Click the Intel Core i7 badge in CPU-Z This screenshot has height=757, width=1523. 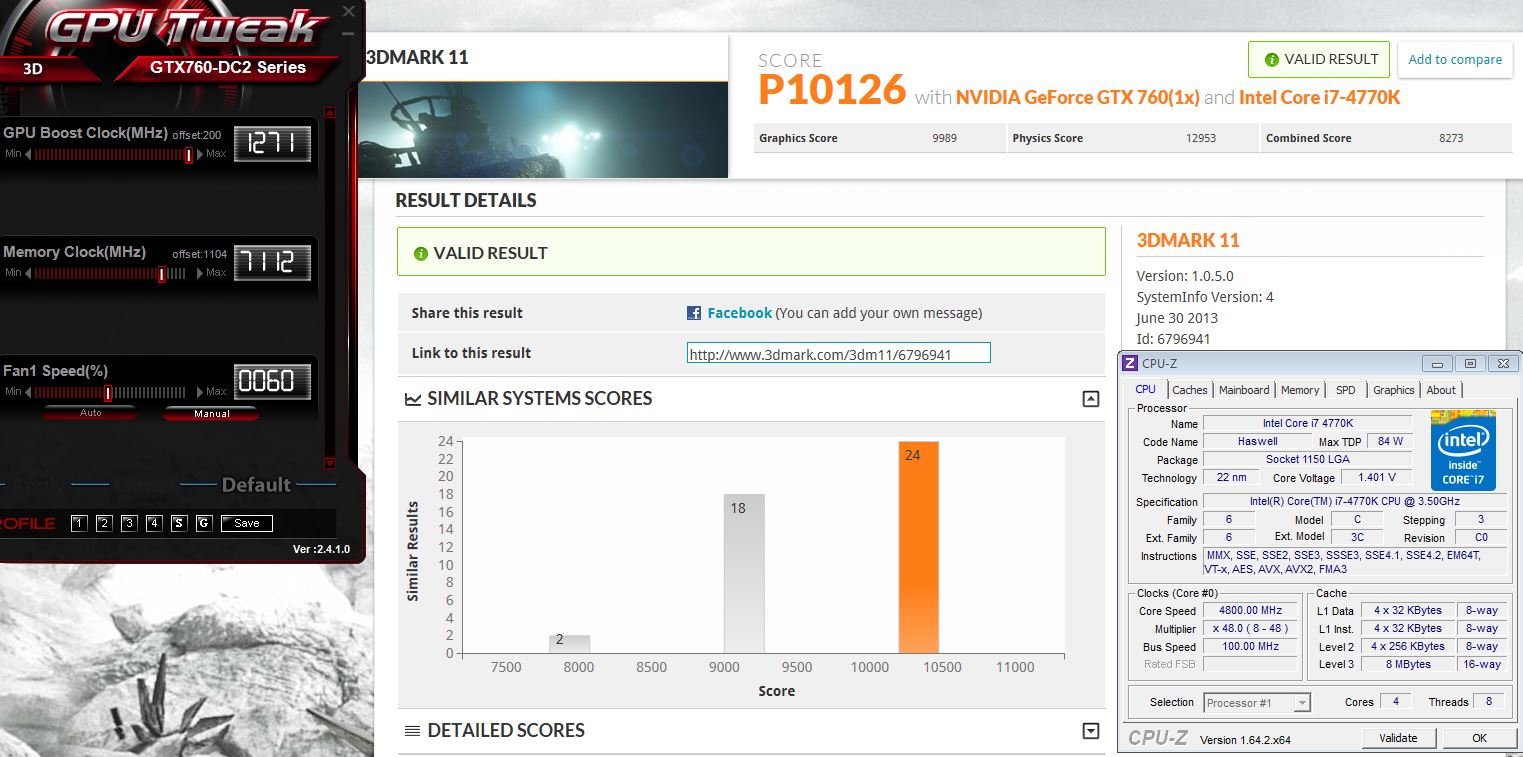(x=1463, y=450)
